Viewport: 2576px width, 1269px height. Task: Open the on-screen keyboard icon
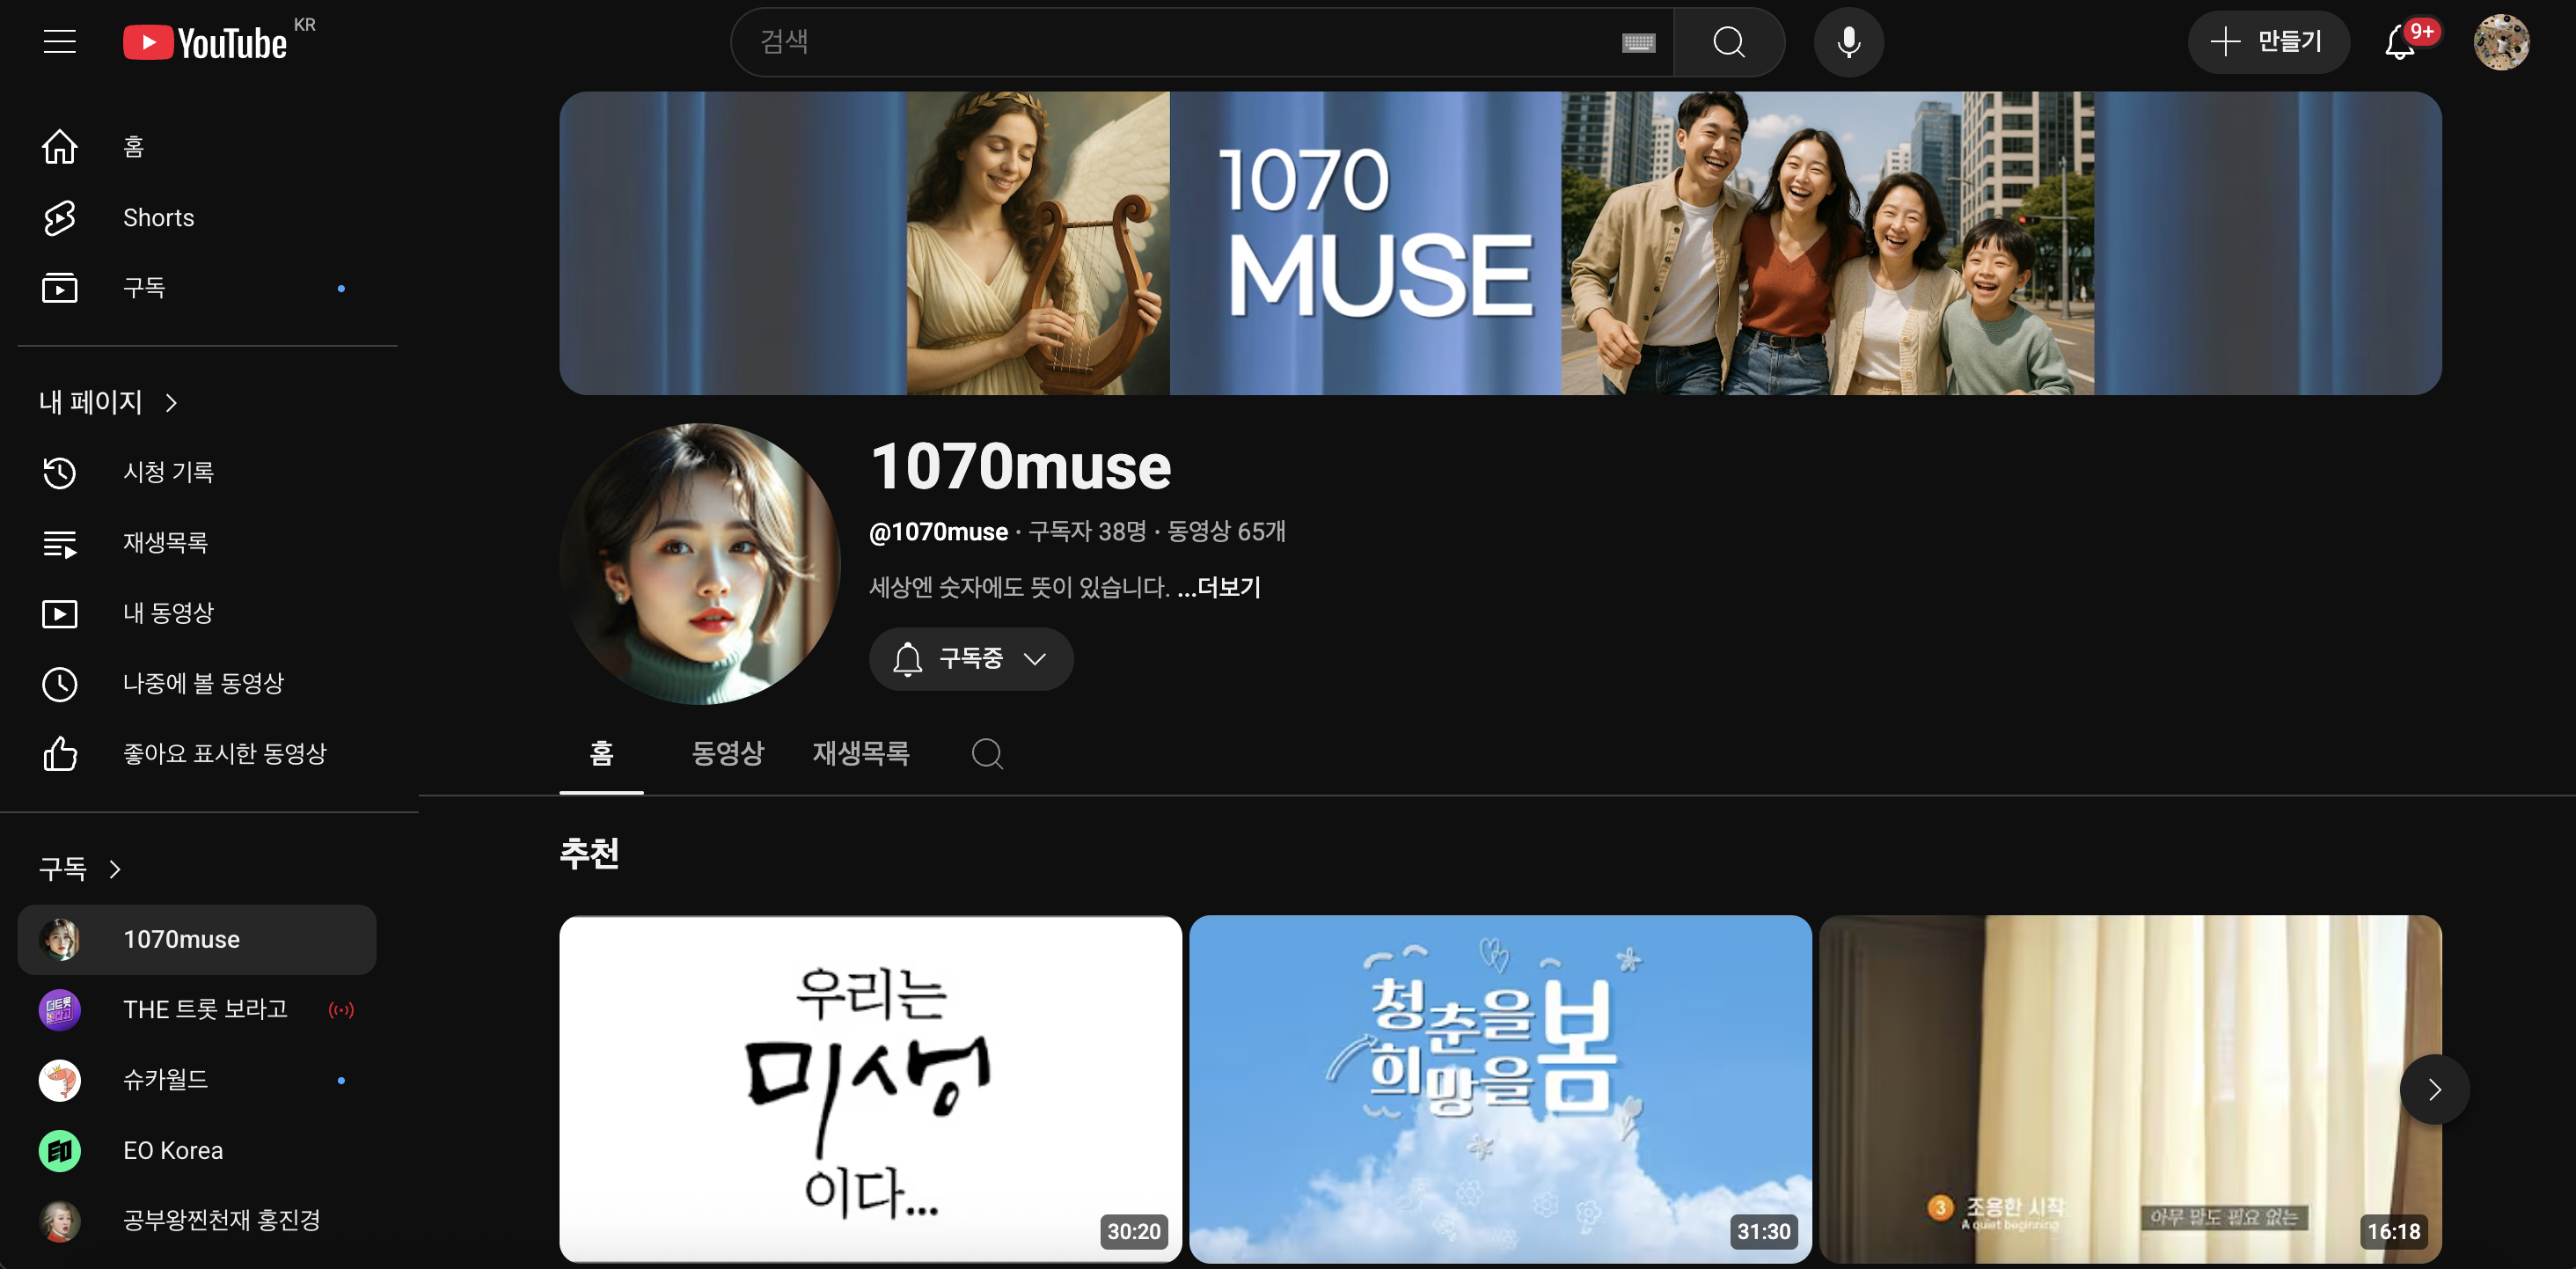1638,43
